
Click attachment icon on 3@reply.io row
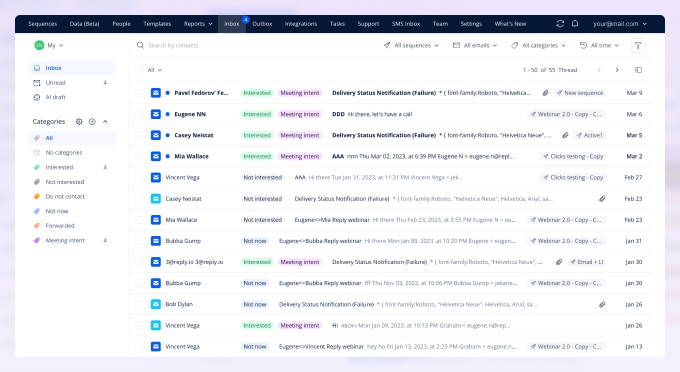[x=559, y=262]
